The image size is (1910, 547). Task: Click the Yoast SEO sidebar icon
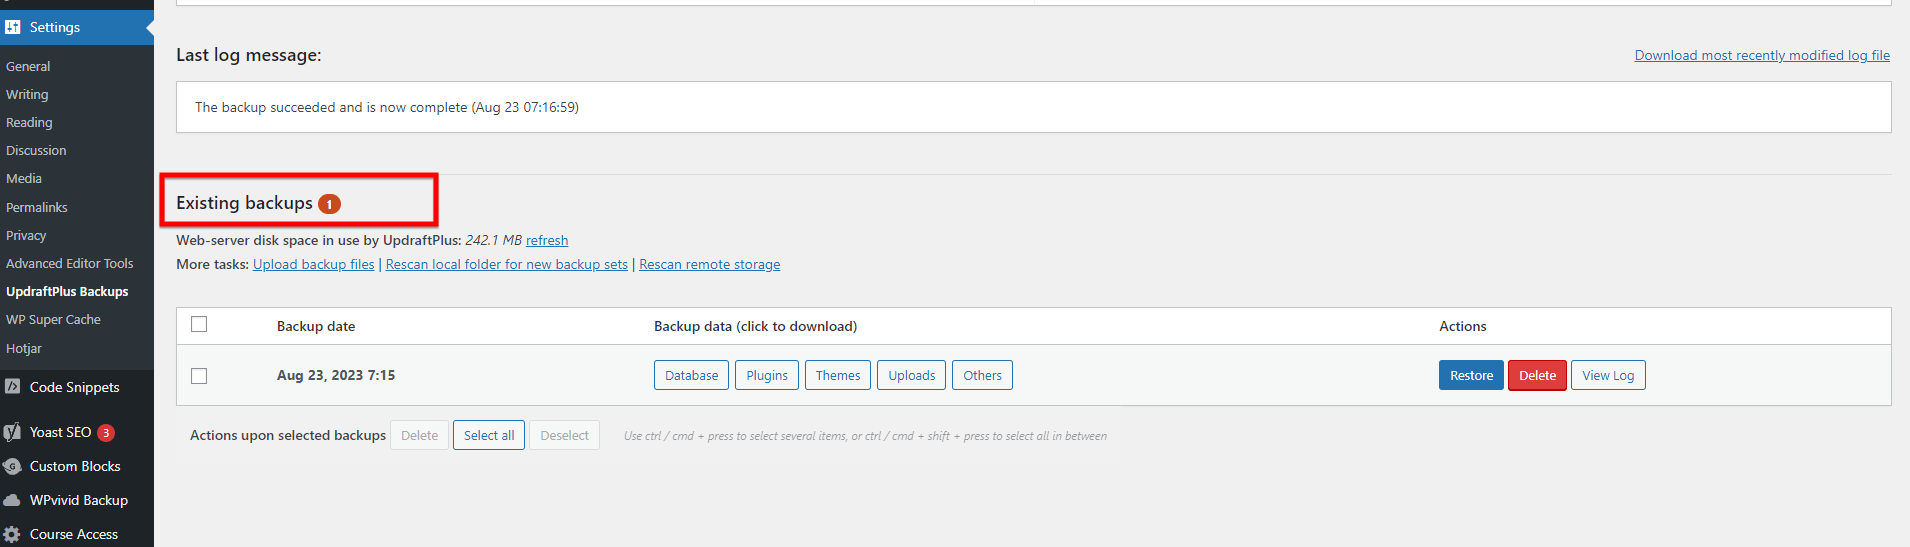[13, 432]
